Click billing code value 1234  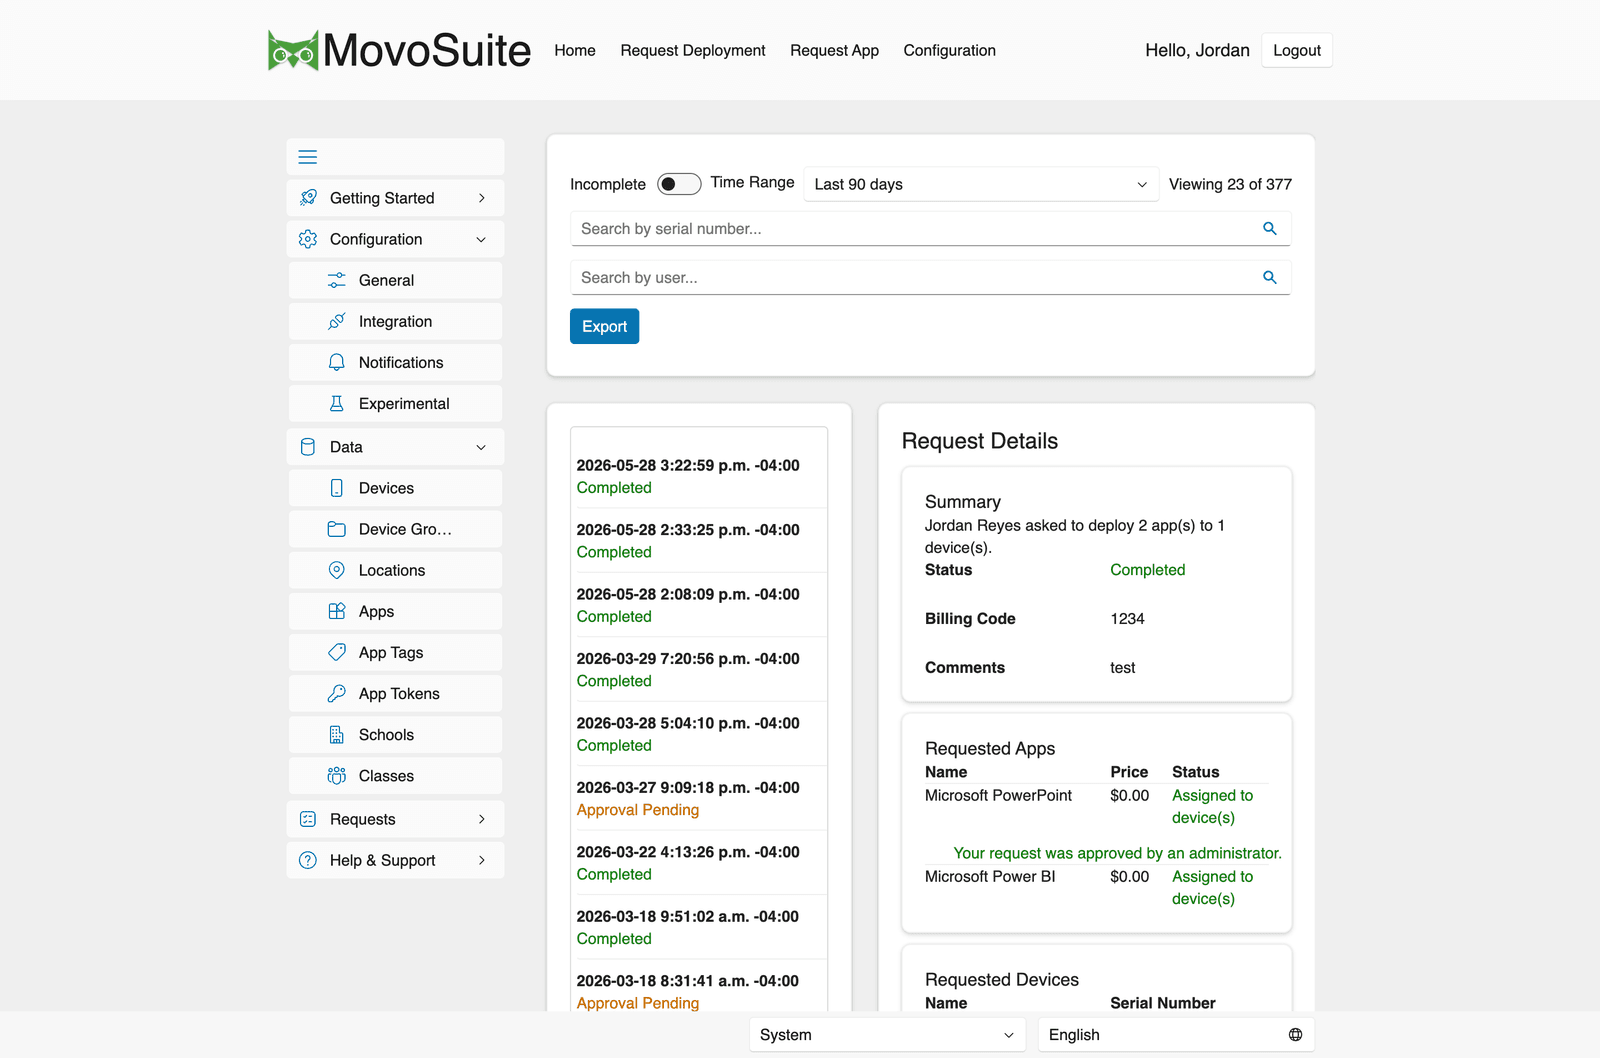pos(1127,618)
